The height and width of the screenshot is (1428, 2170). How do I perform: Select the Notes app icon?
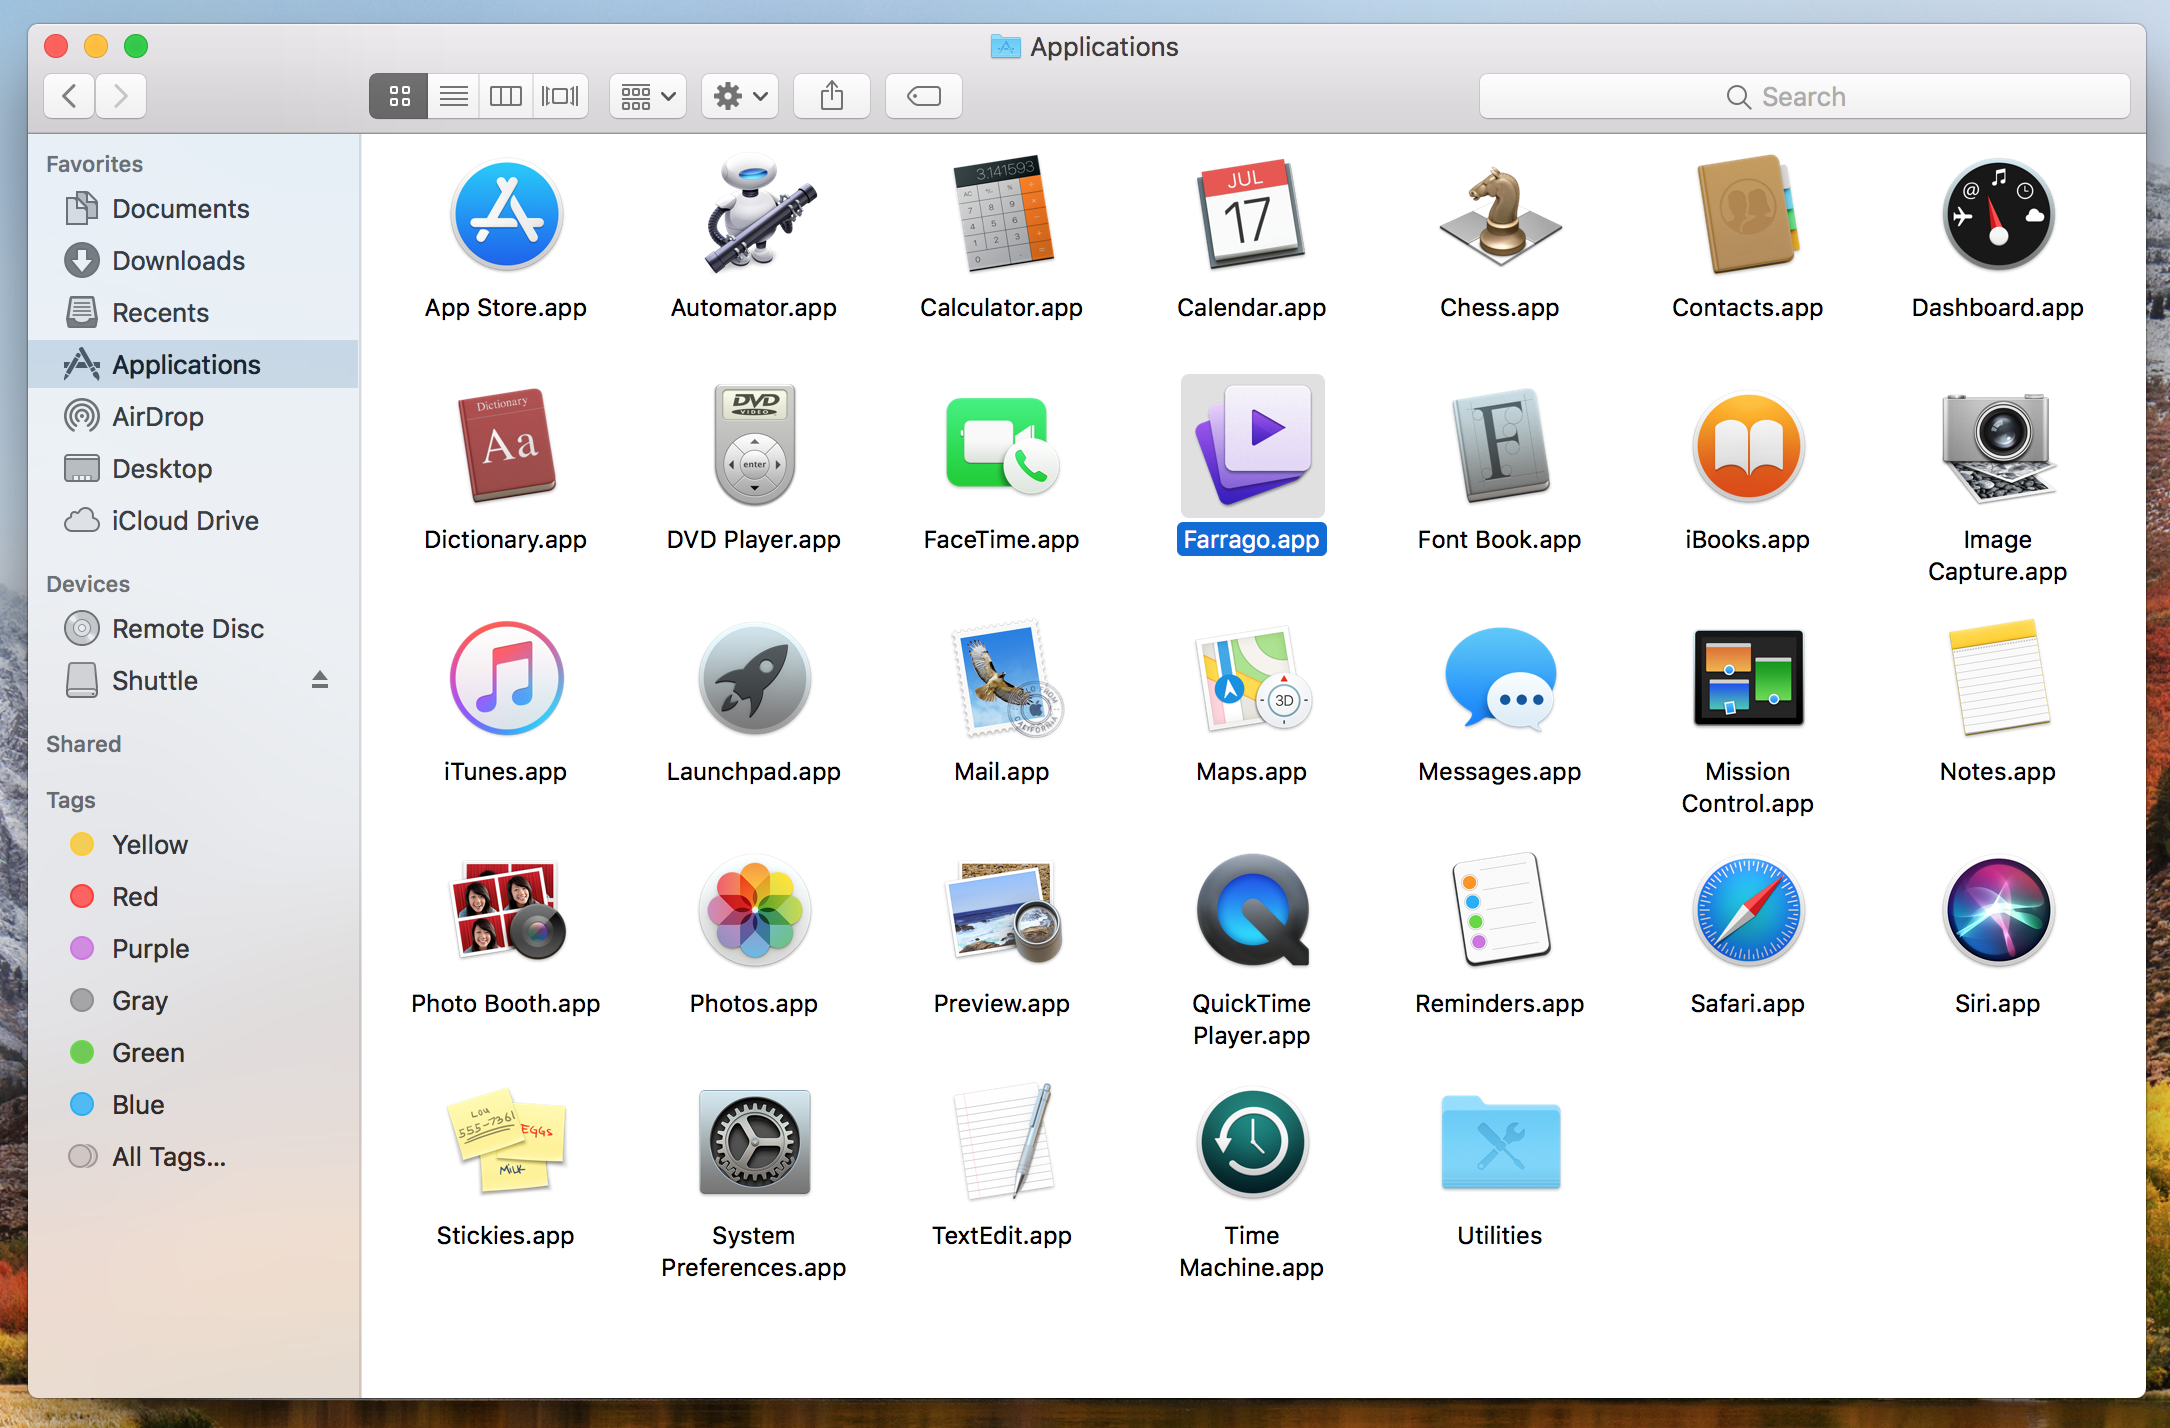pos(1998,678)
